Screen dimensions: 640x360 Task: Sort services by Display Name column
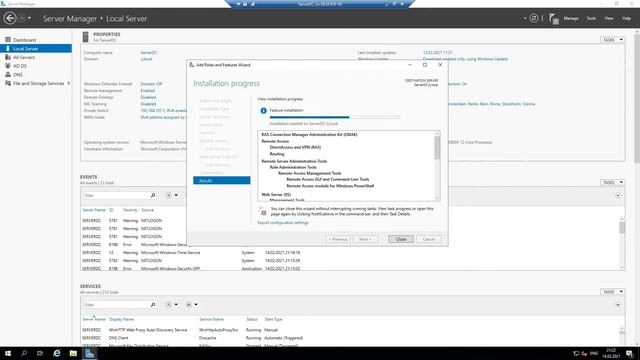tap(121, 319)
